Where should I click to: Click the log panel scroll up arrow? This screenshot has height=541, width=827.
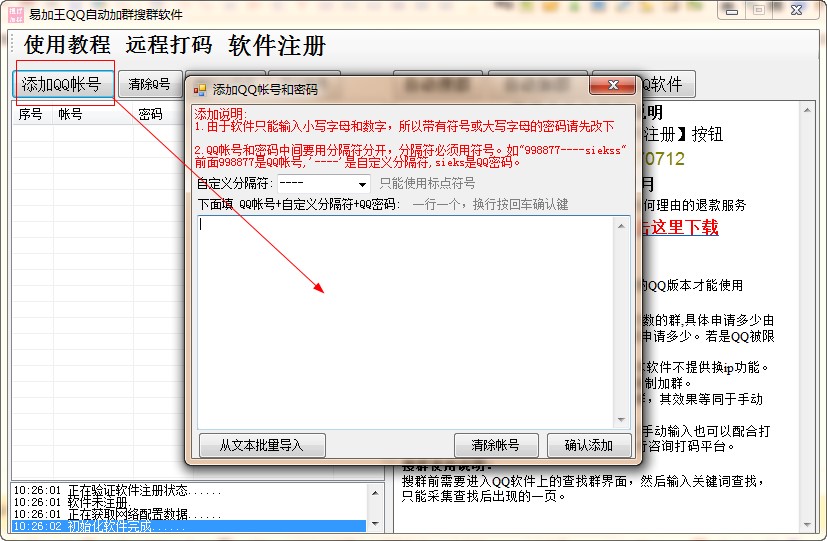pos(375,492)
